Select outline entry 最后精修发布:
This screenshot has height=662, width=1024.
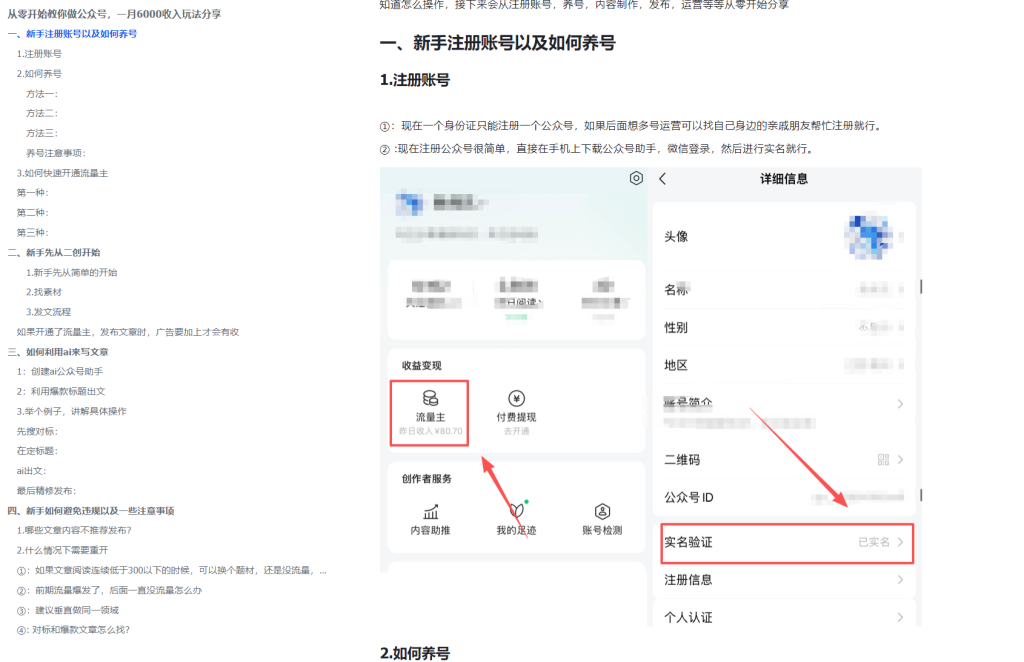click(x=46, y=491)
